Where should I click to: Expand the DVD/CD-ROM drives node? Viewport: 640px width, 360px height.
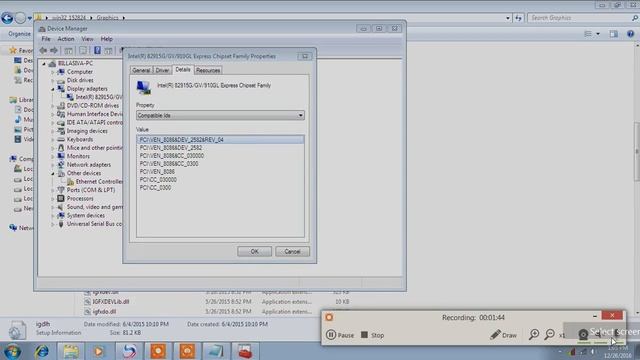click(x=53, y=106)
